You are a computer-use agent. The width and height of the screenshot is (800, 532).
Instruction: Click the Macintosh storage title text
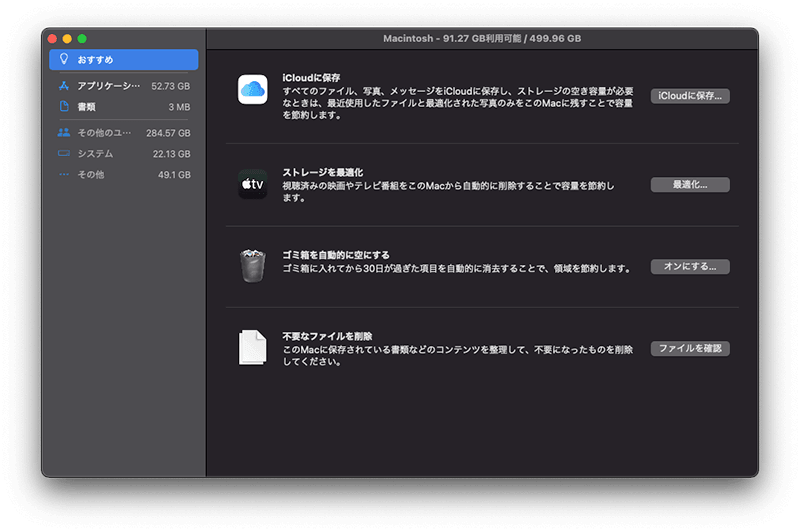pyautogui.click(x=482, y=38)
